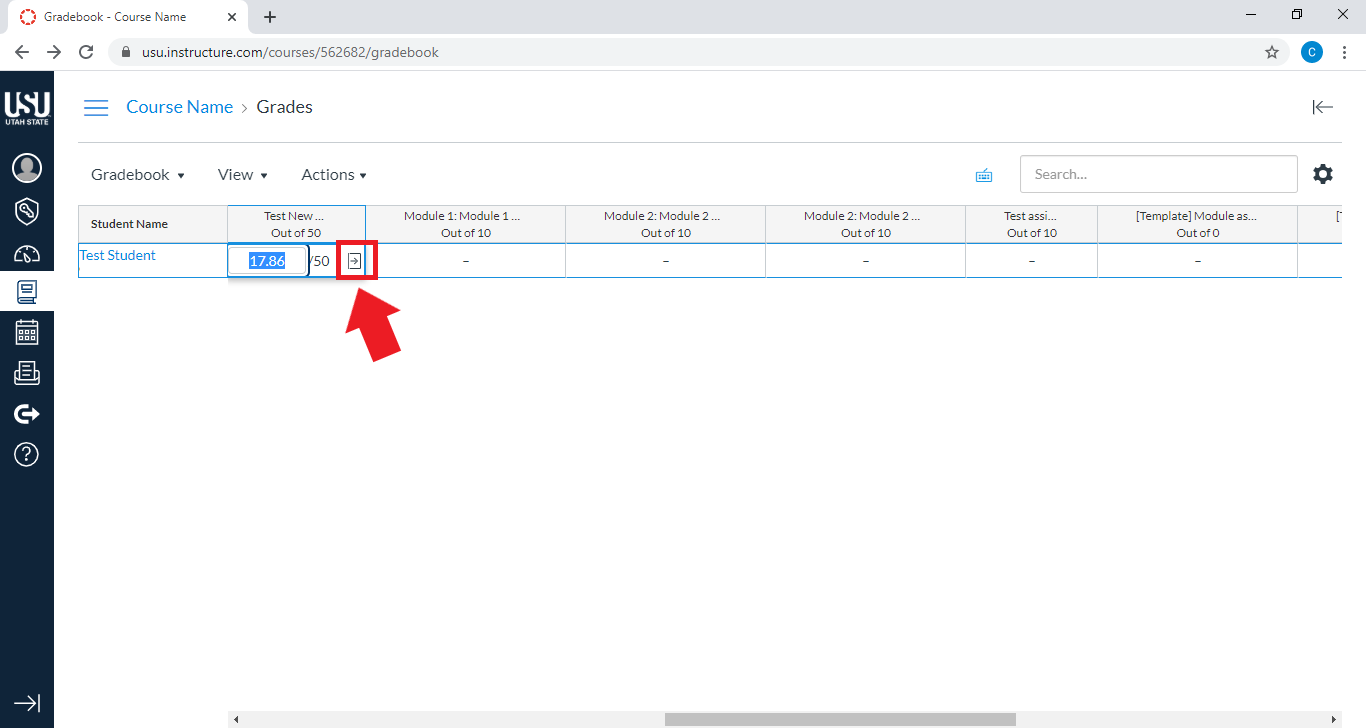Go to the Dashboard gauge icon
Viewport: 1366px width, 728px height.
point(27,253)
